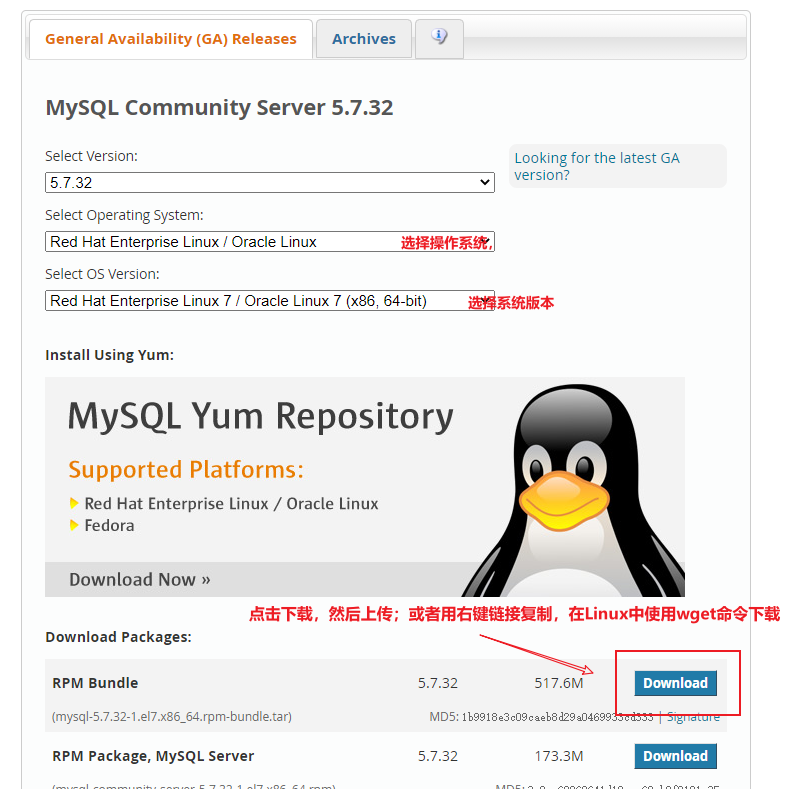The height and width of the screenshot is (789, 795).
Task: Open the Select OS Version dropdown
Action: tap(270, 301)
